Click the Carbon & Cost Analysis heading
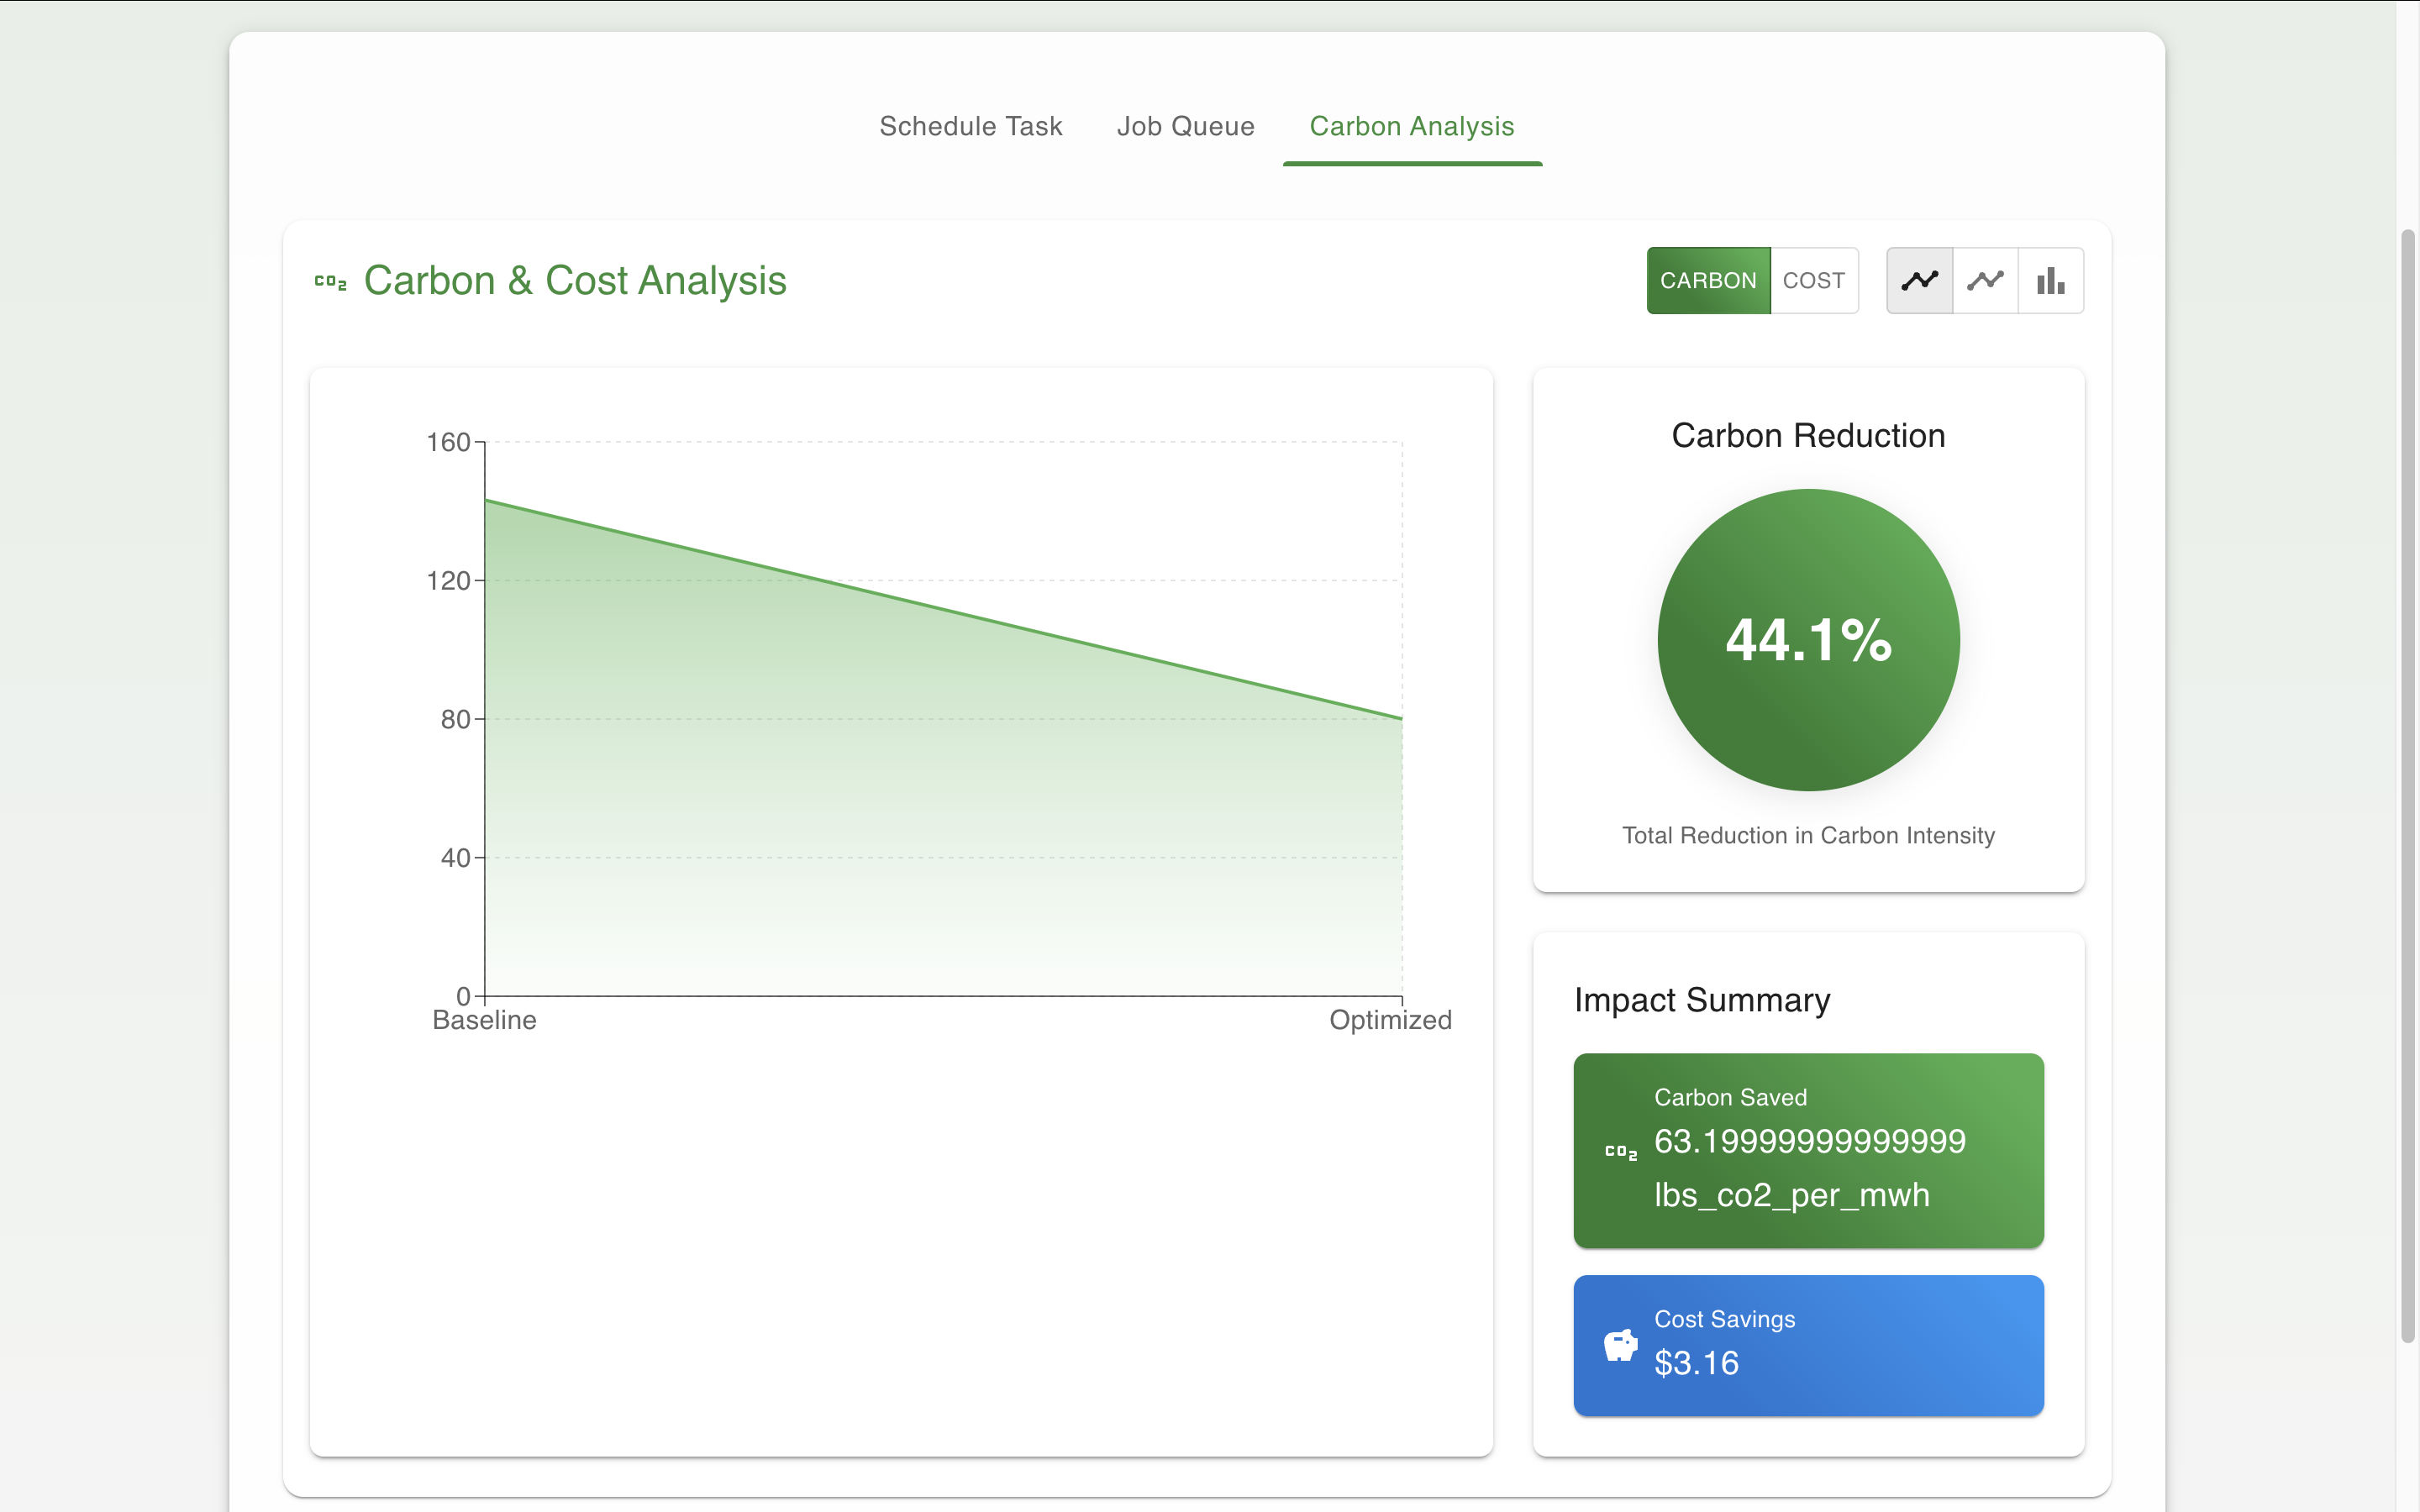Viewport: 2420px width, 1512px height. coord(574,281)
